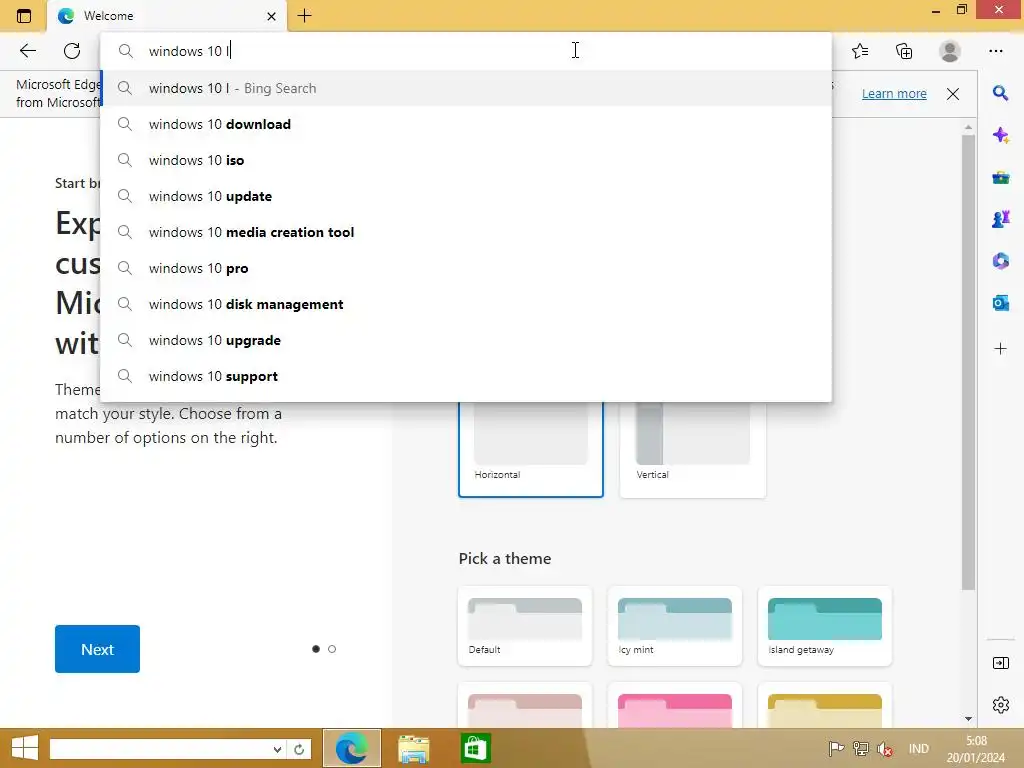
Task: Open Settings and more ellipsis menu
Action: click(995, 51)
